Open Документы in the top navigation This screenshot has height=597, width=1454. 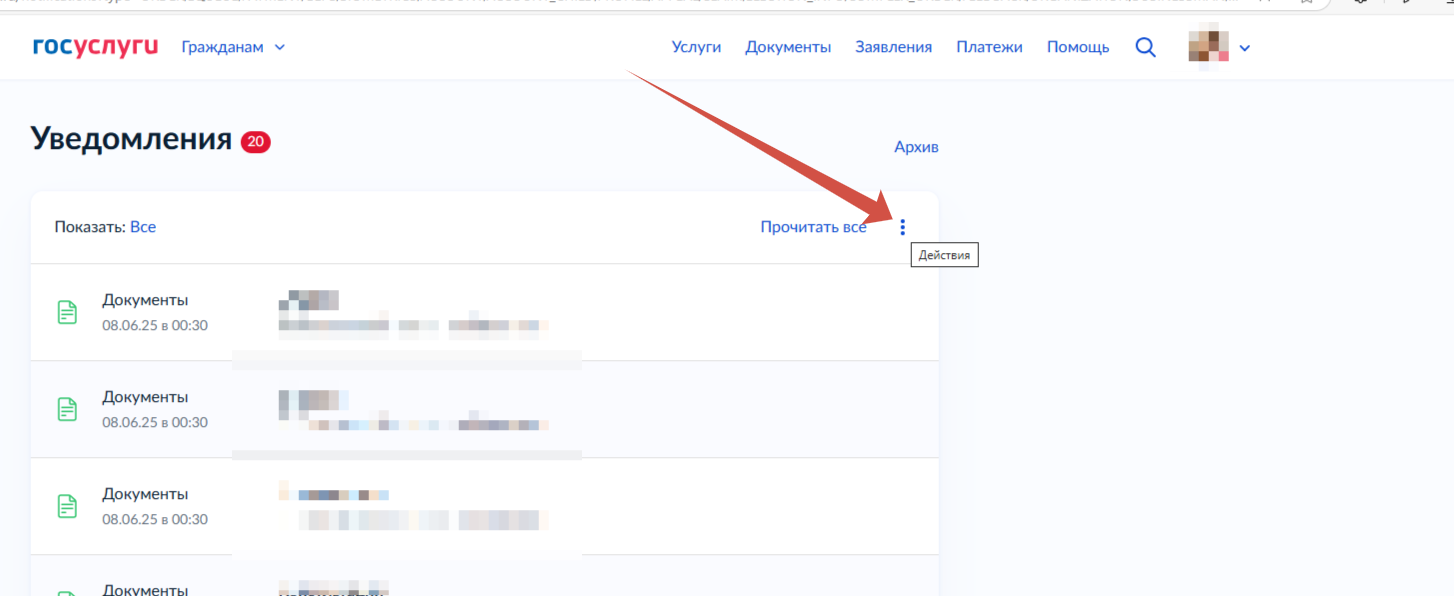pyautogui.click(x=788, y=47)
